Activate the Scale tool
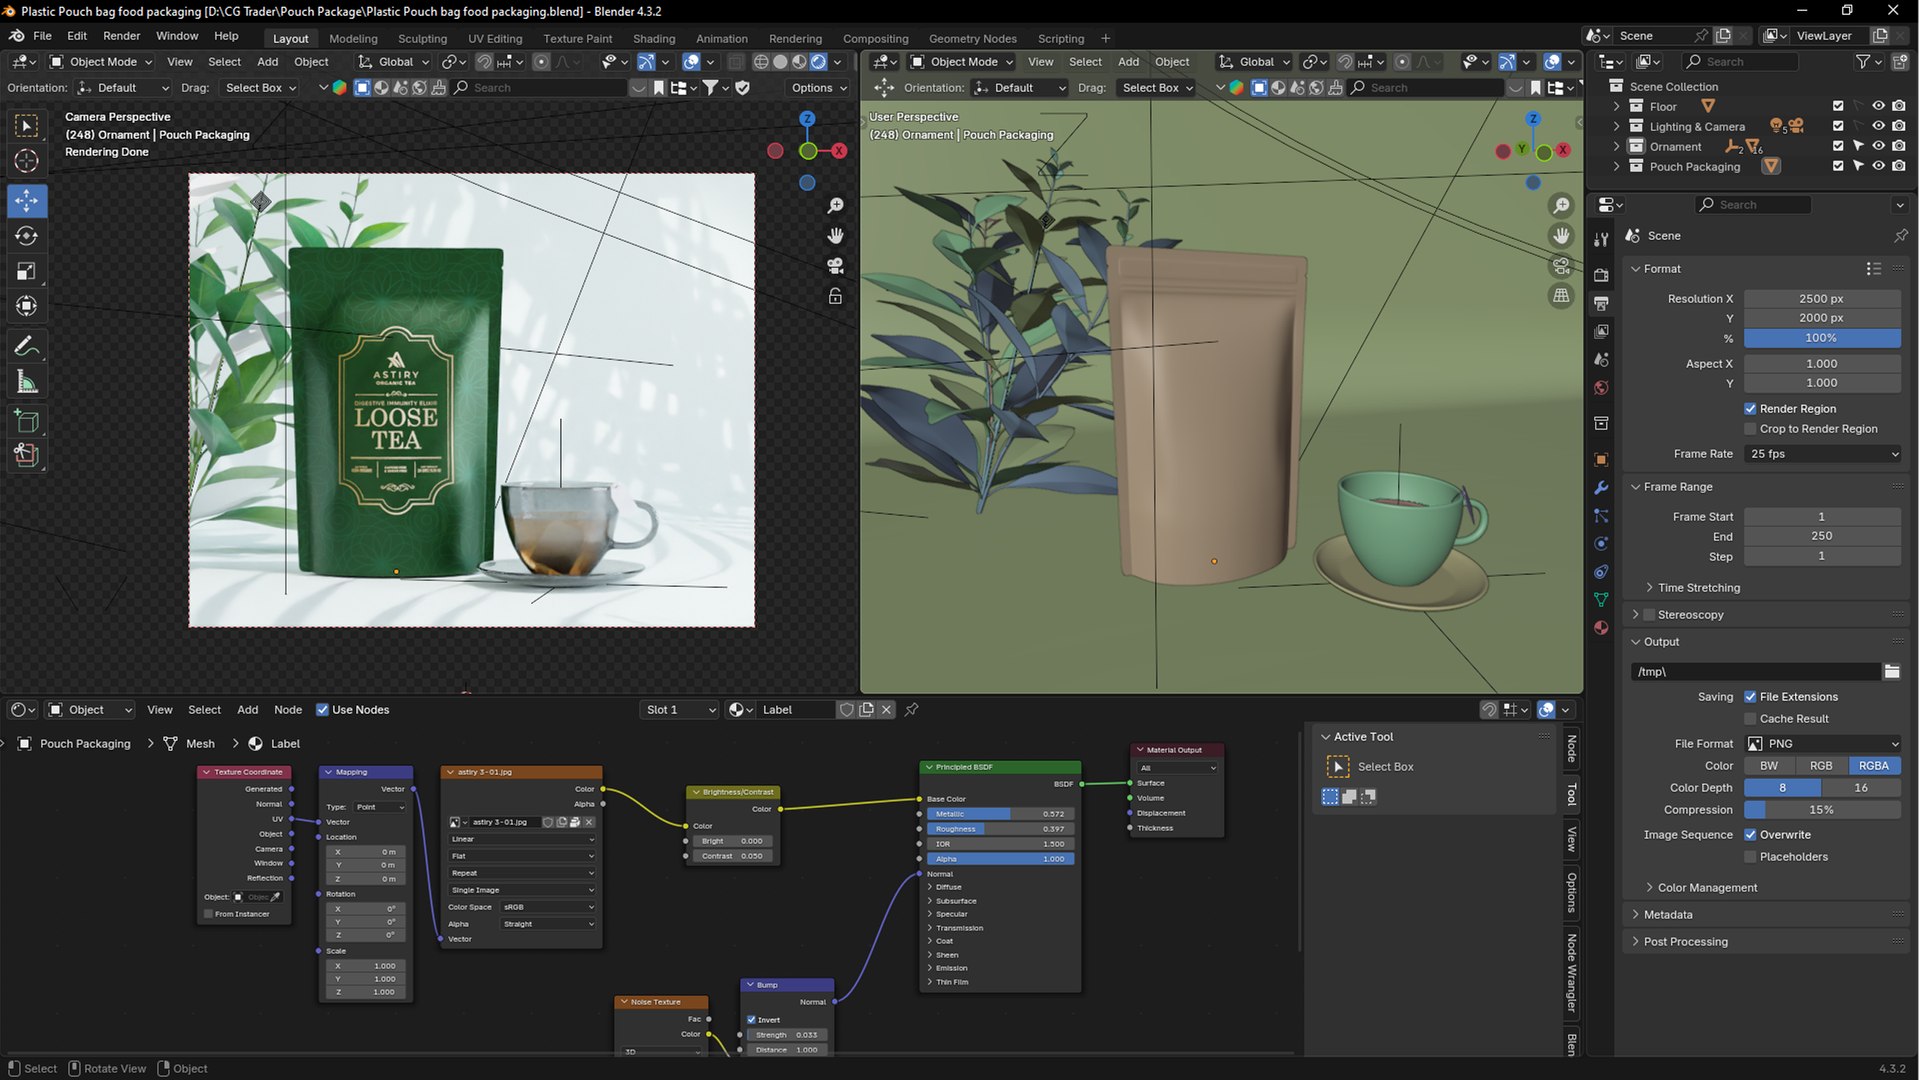1919x1080 pixels. [27, 271]
